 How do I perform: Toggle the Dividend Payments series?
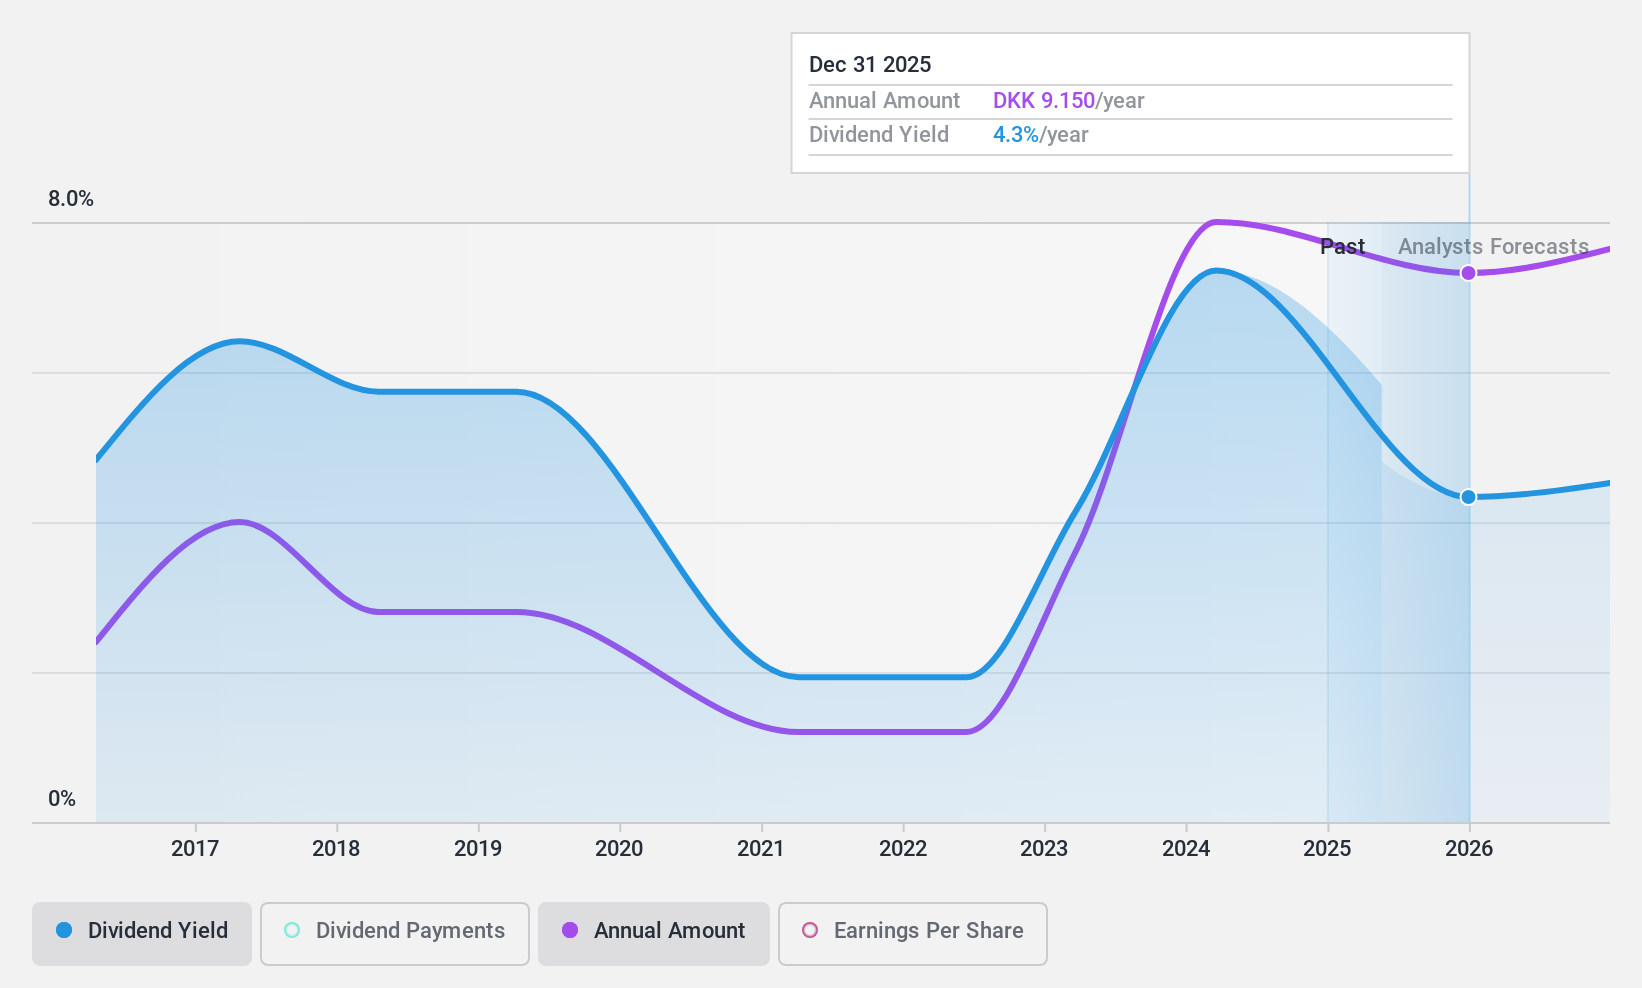pos(395,934)
